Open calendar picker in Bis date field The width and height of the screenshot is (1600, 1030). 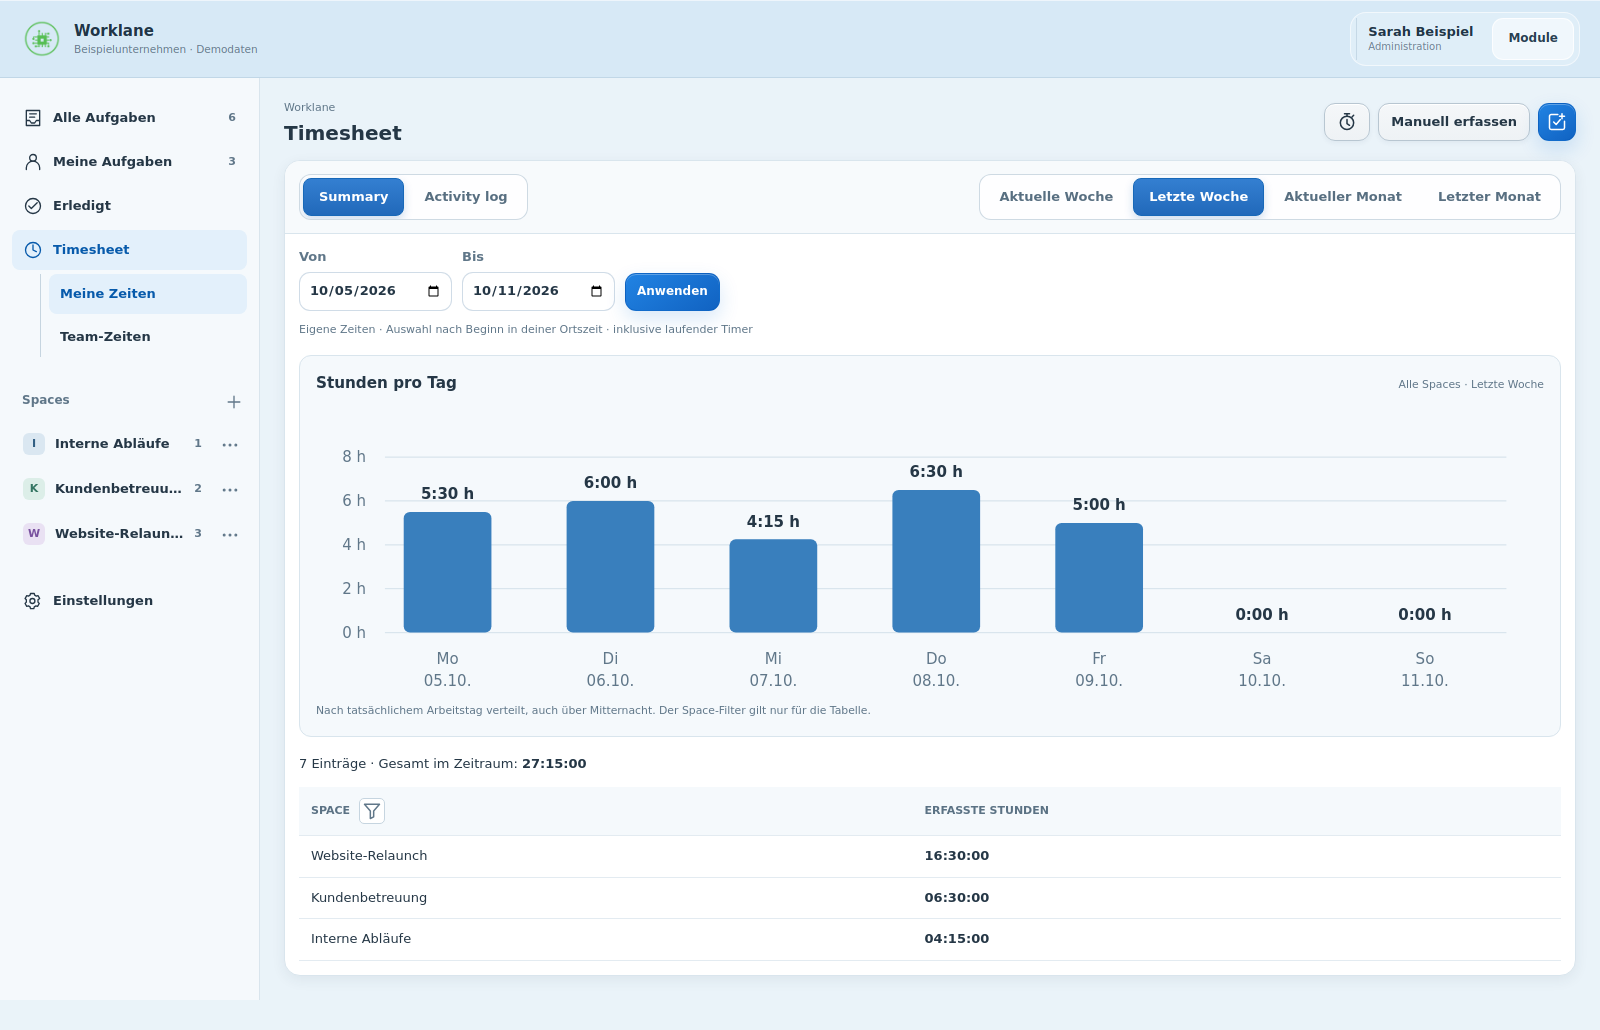[596, 291]
